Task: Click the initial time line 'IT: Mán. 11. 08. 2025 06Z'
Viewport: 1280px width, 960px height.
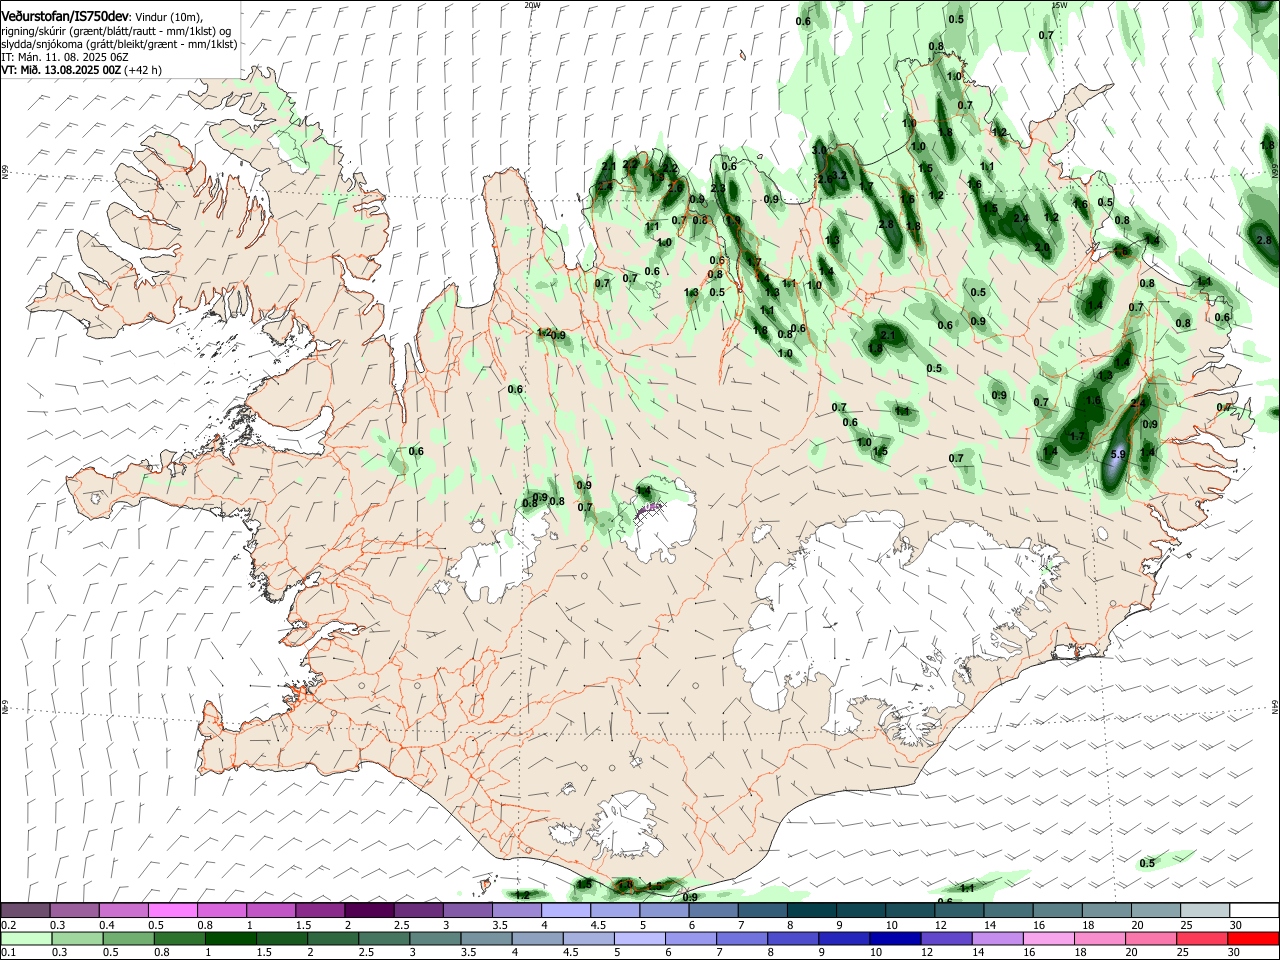Action: coord(67,57)
